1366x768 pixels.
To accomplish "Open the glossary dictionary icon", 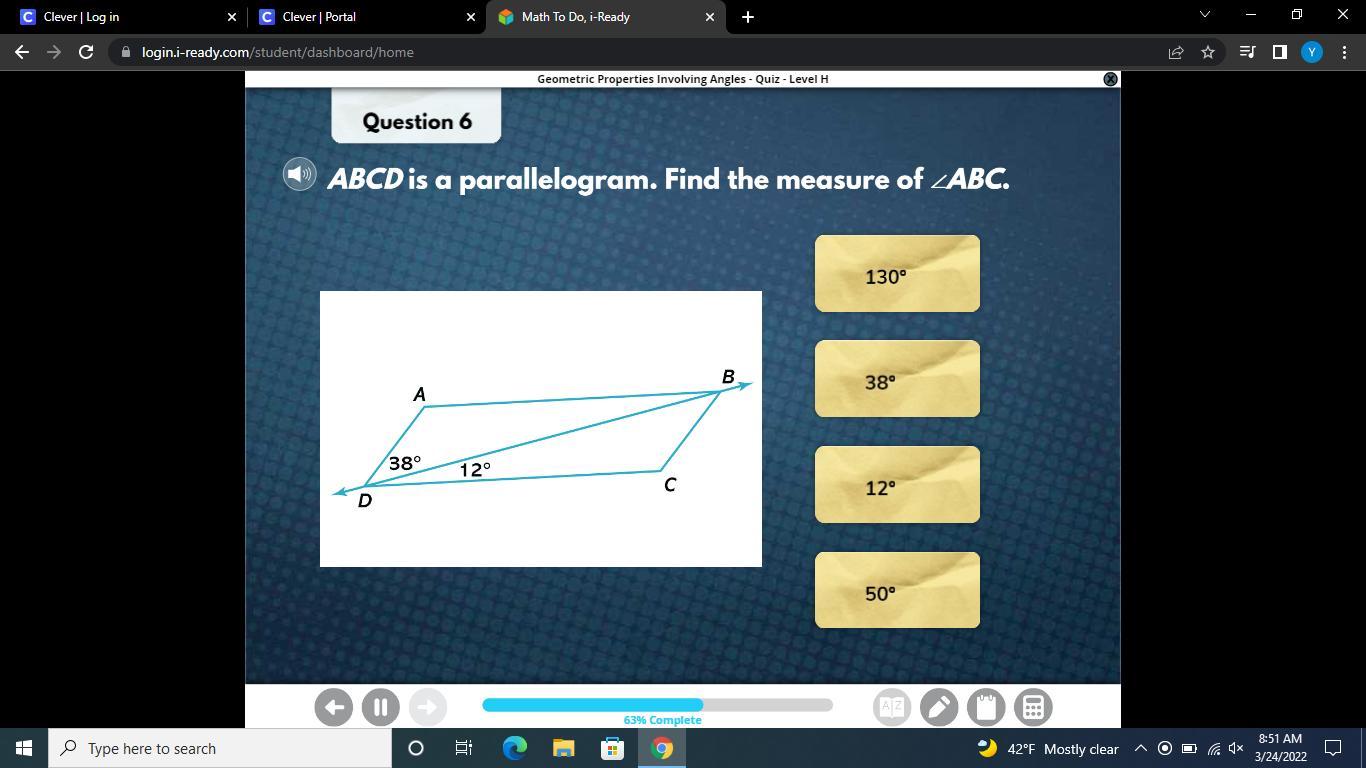I will (x=891, y=707).
